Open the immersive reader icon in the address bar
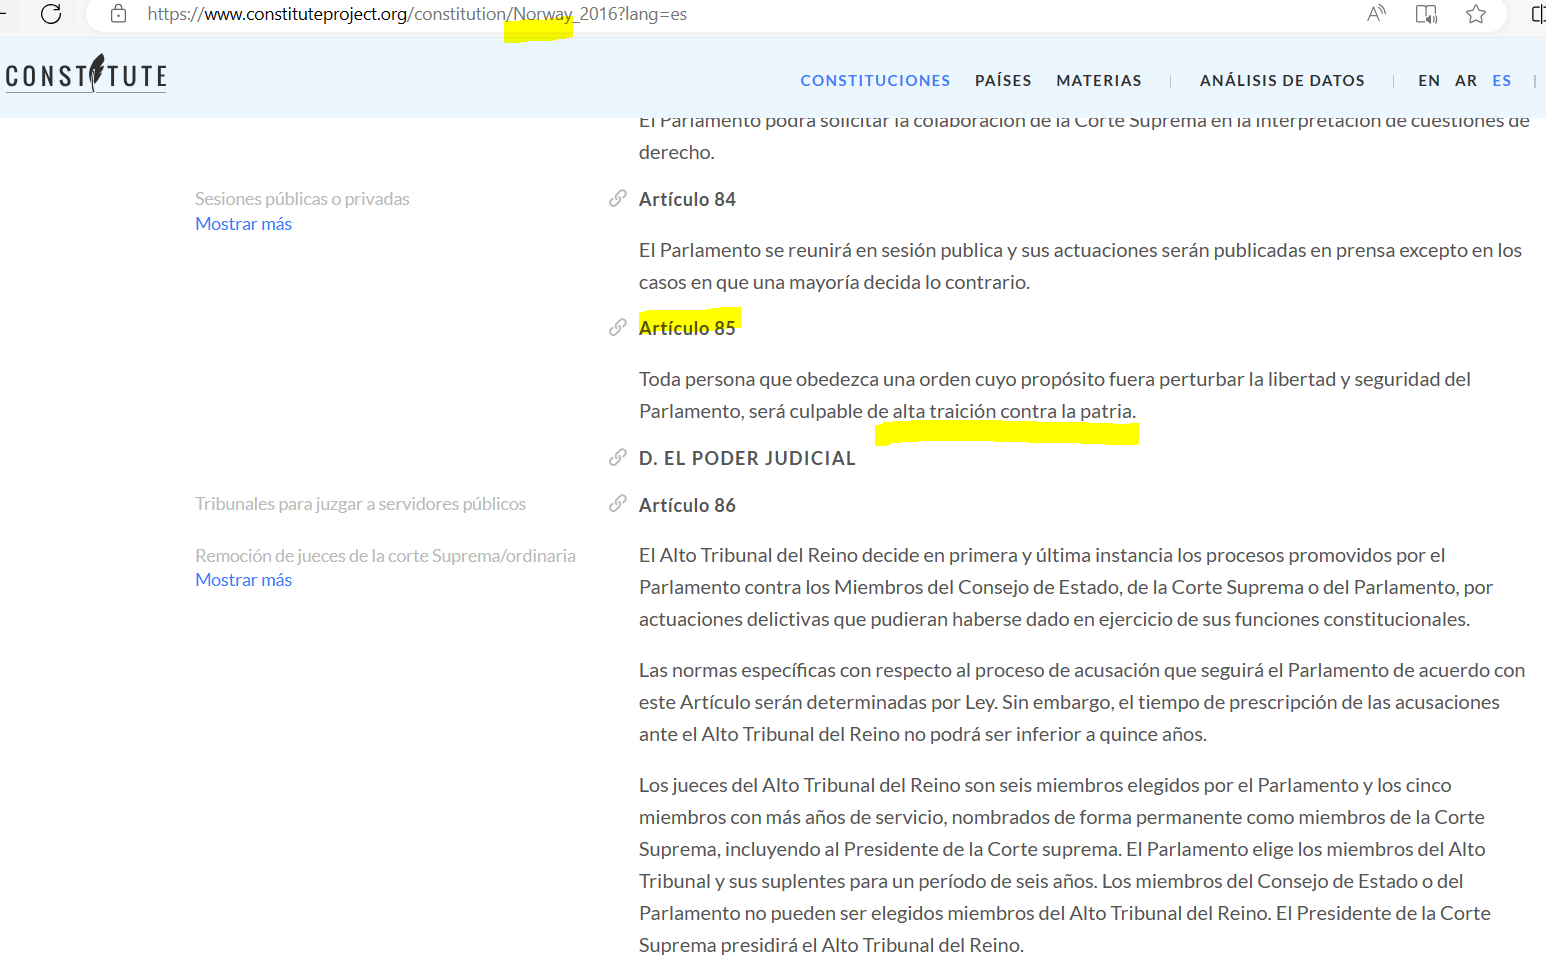 (1426, 14)
